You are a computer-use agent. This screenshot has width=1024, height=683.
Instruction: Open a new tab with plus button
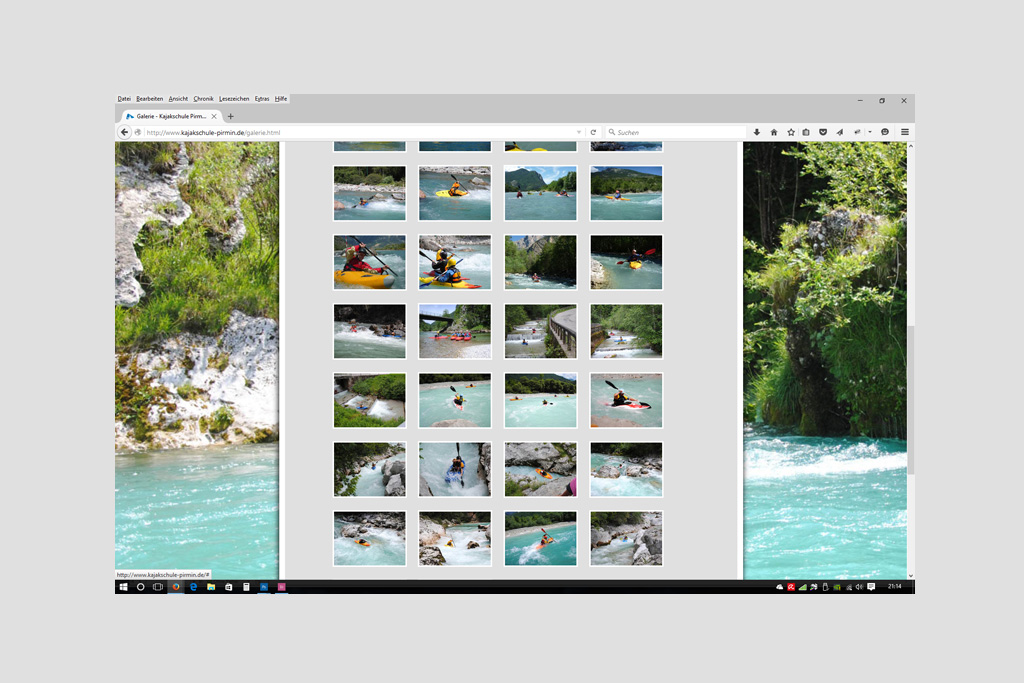(x=231, y=116)
